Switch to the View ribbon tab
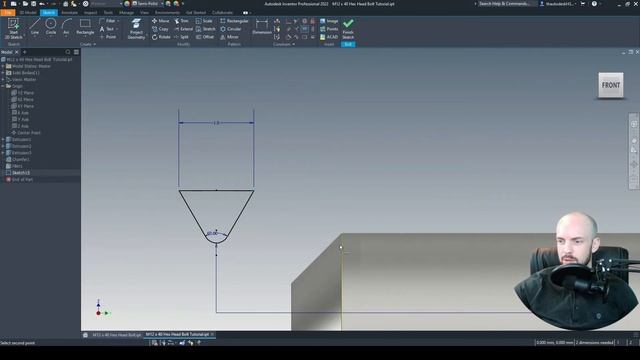 pyautogui.click(x=144, y=13)
